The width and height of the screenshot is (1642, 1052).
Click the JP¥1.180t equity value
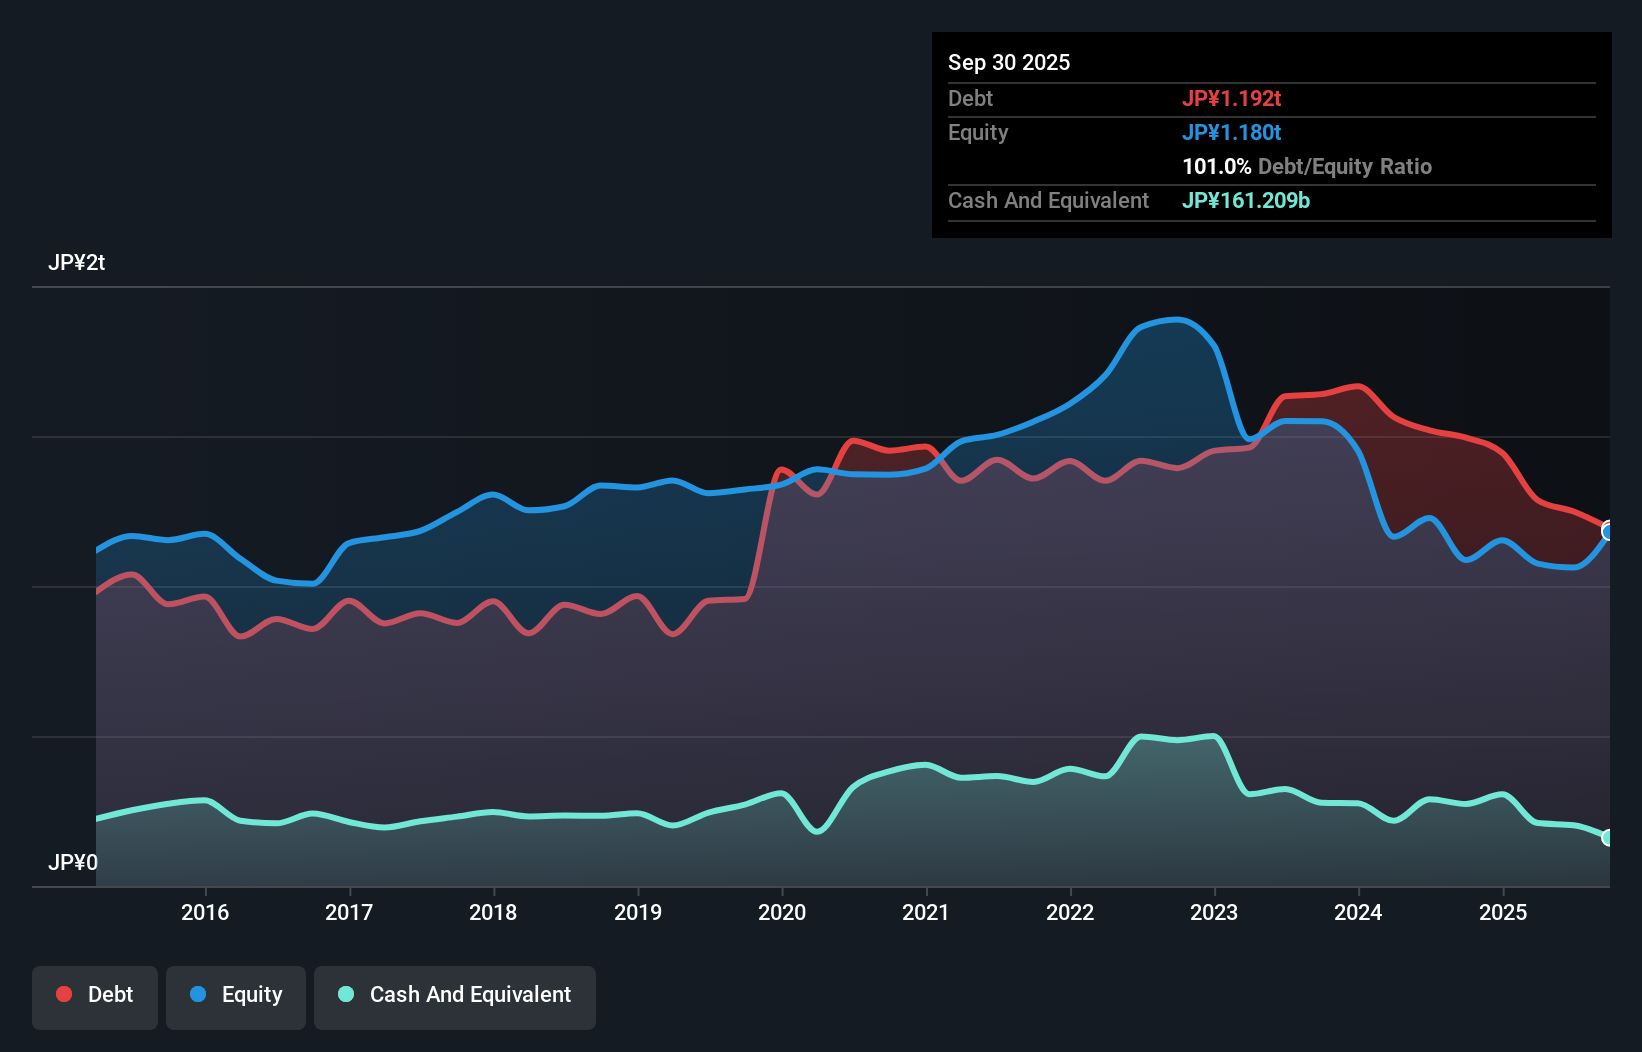(x=1232, y=132)
